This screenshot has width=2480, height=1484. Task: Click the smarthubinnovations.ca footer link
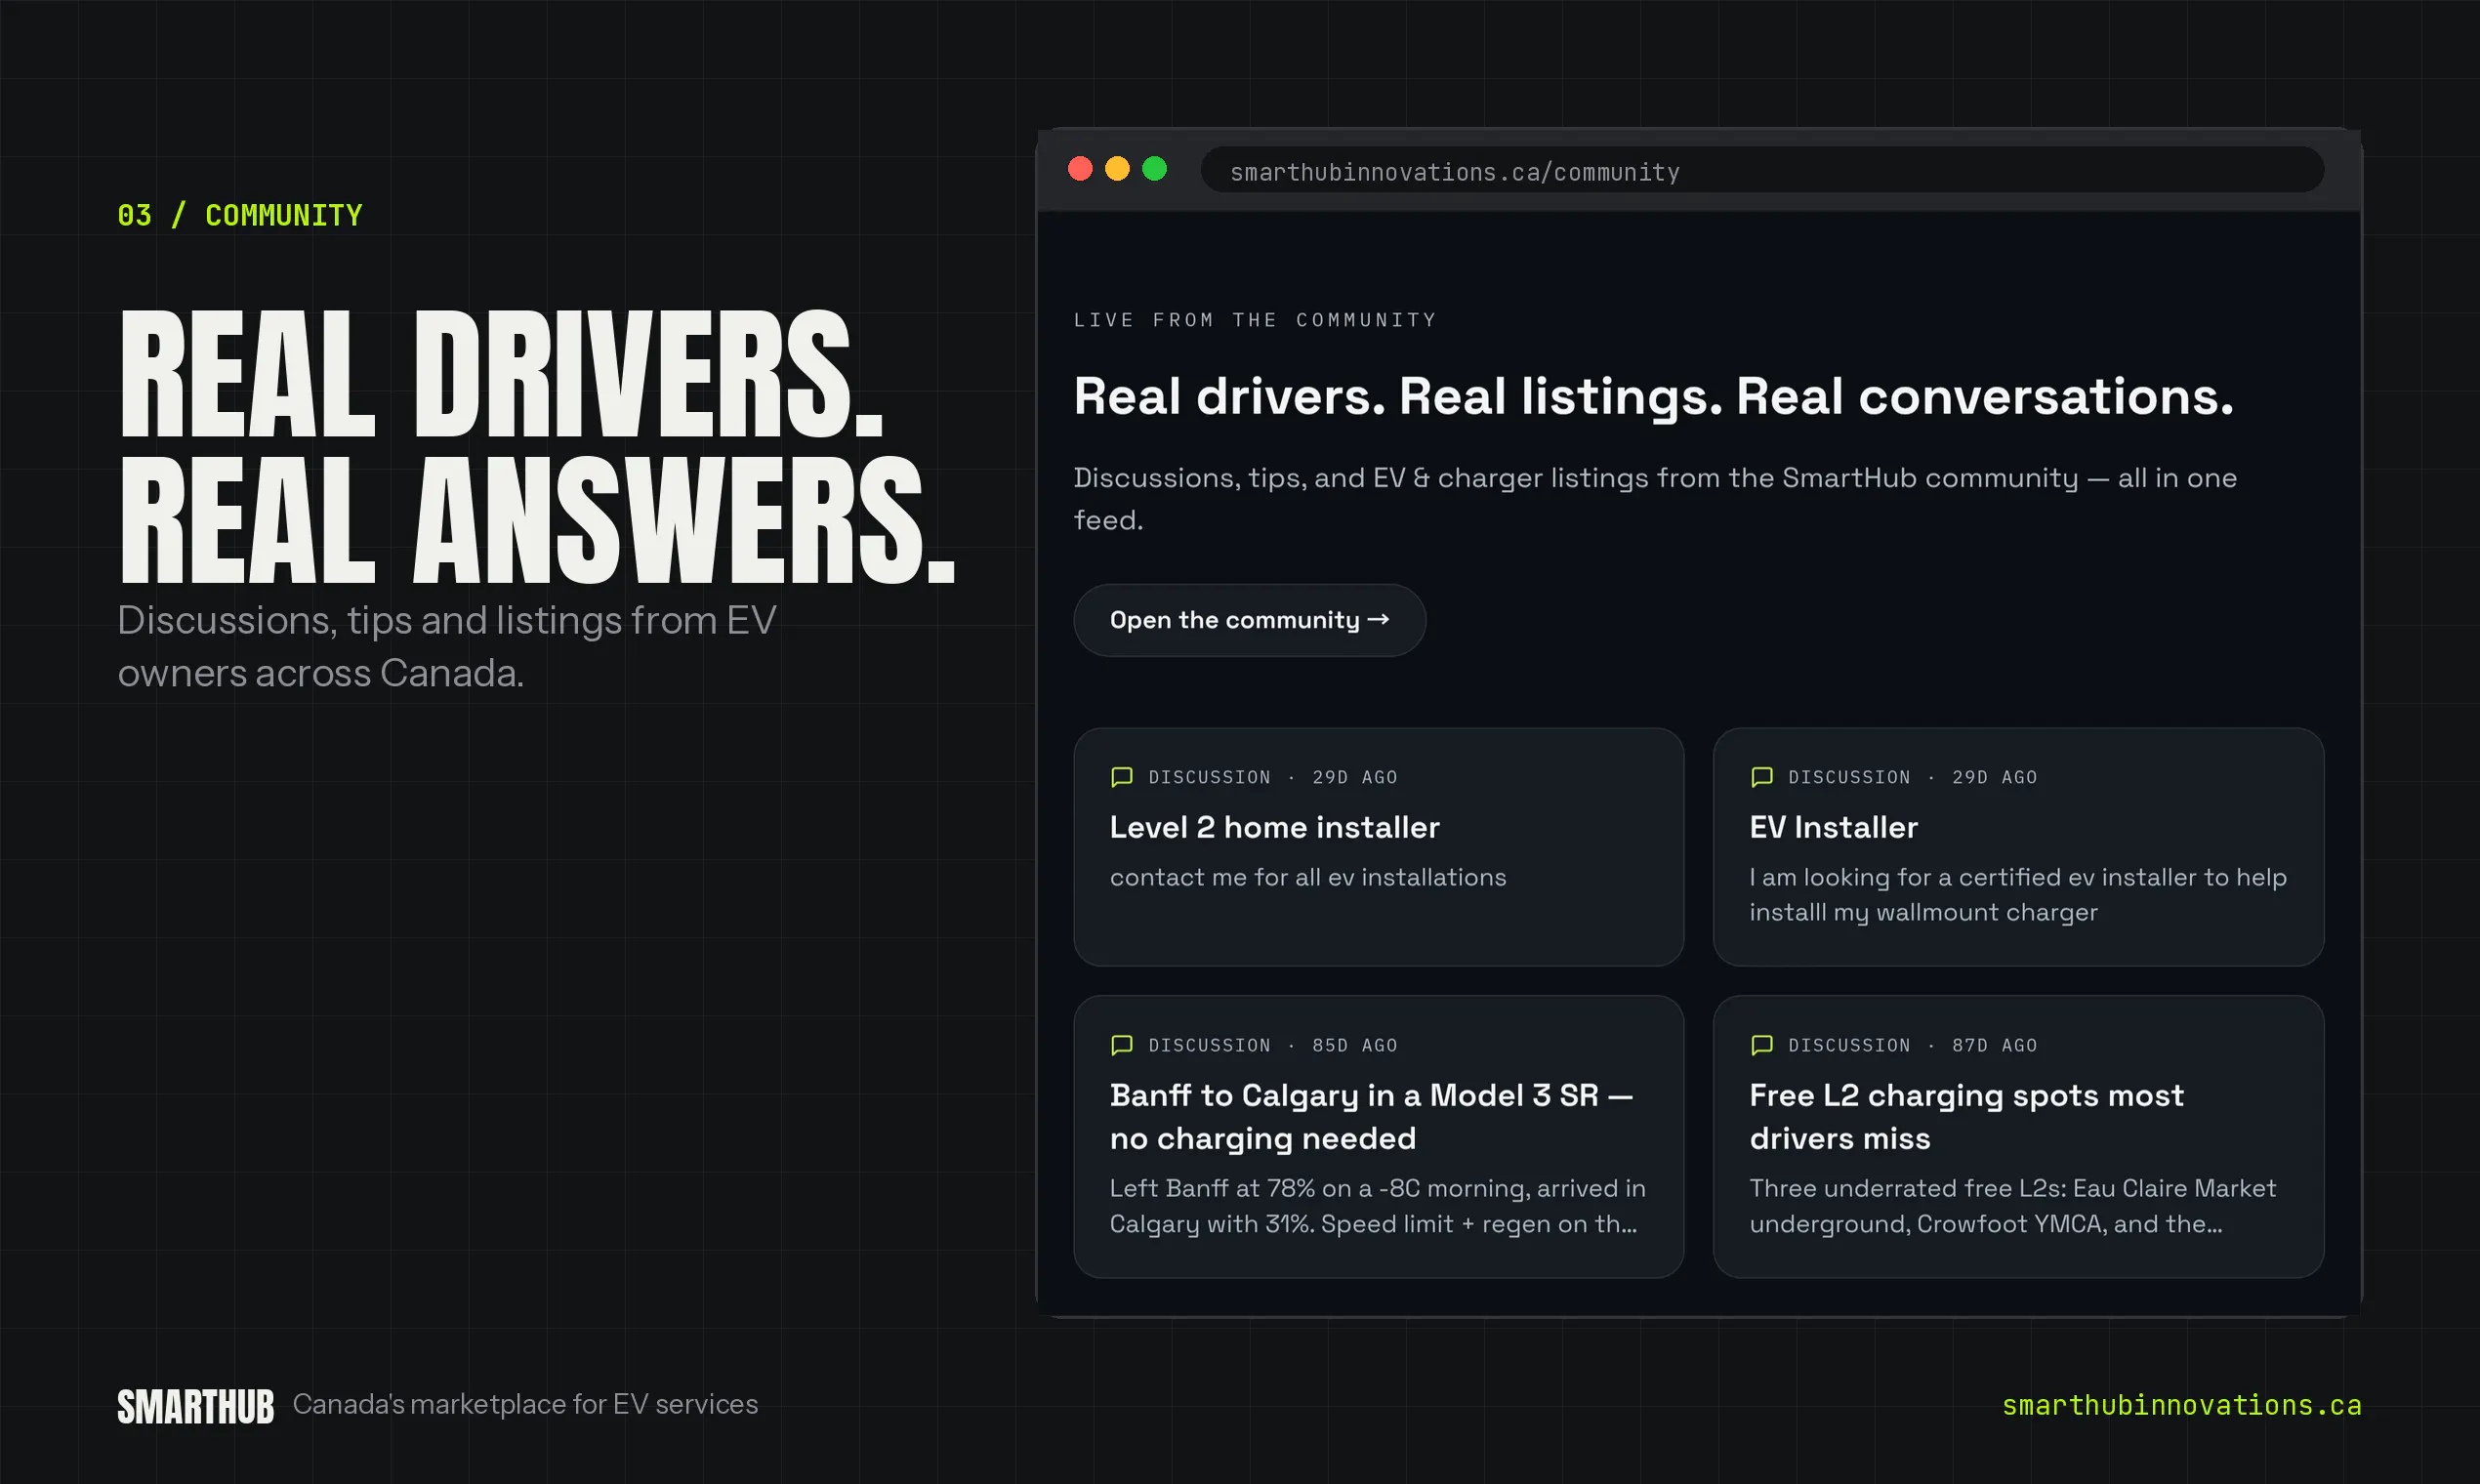2181,1405
